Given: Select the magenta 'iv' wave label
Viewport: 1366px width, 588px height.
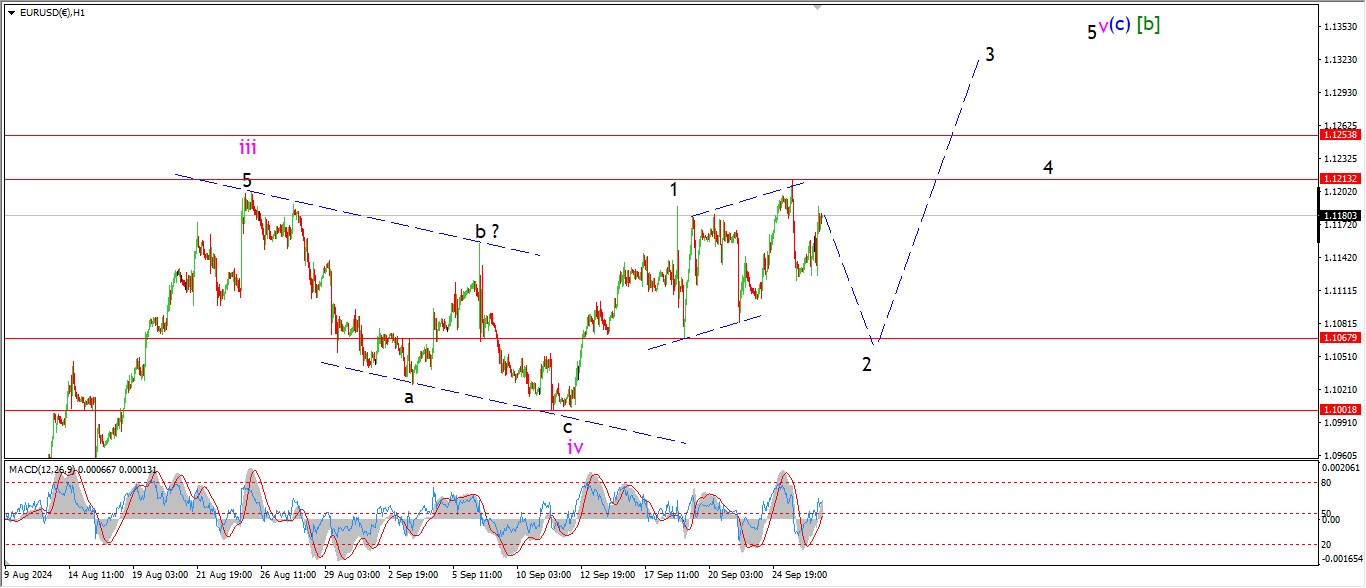Looking at the screenshot, I should 575,447.
